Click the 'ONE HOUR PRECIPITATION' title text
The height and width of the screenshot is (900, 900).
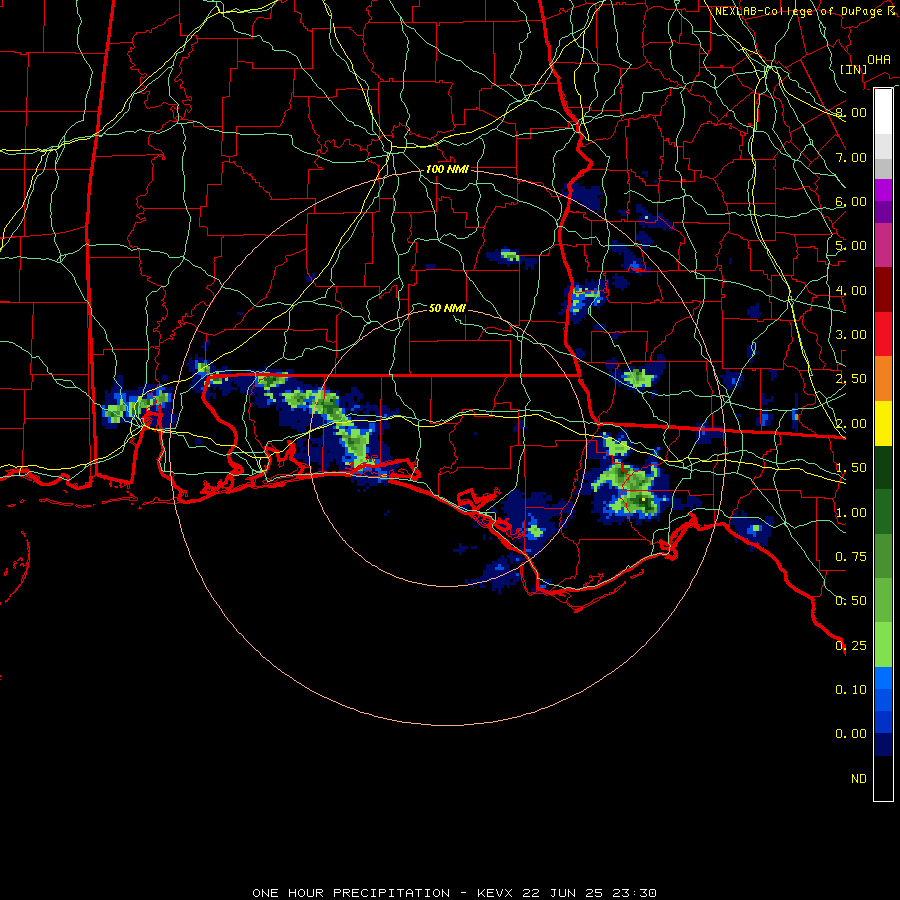351,893
